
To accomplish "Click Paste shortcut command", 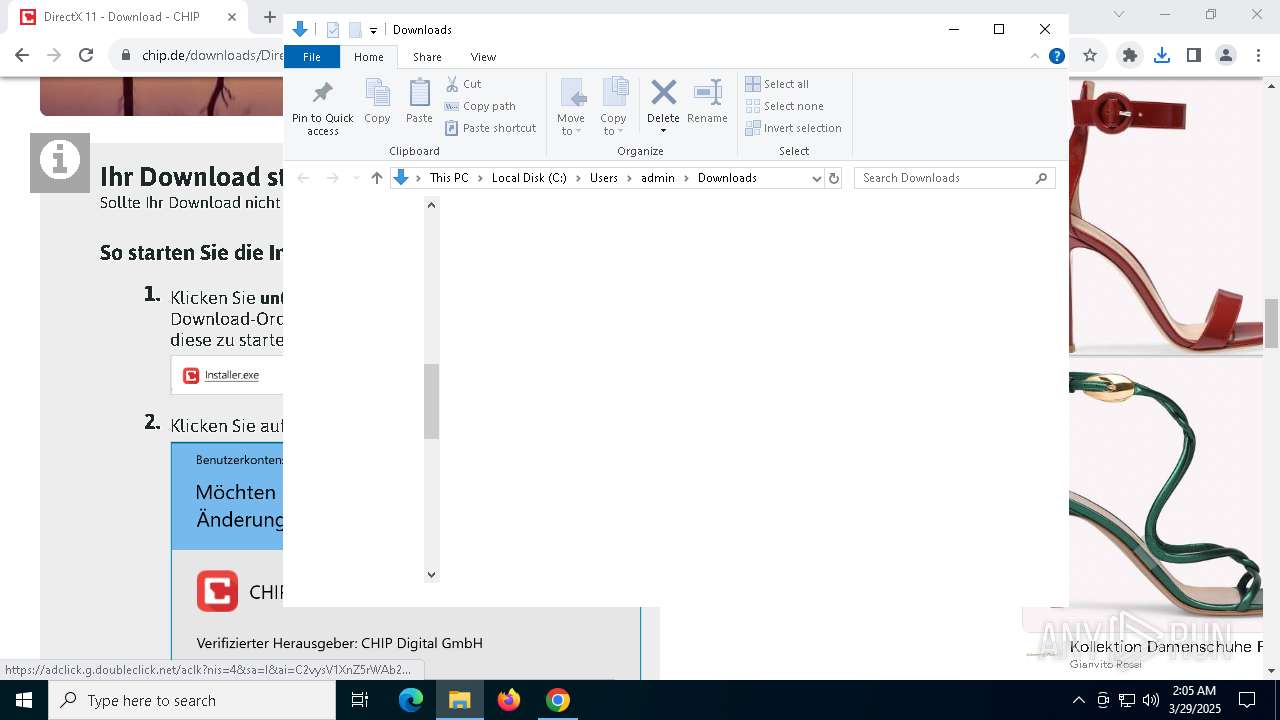I will pos(490,128).
